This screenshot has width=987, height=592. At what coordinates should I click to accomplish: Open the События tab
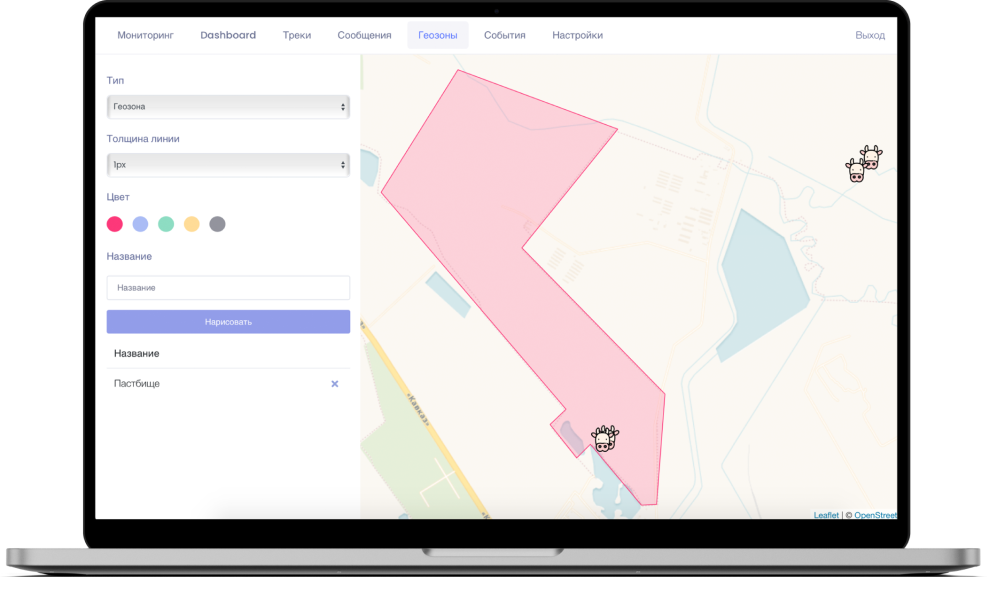[x=505, y=35]
